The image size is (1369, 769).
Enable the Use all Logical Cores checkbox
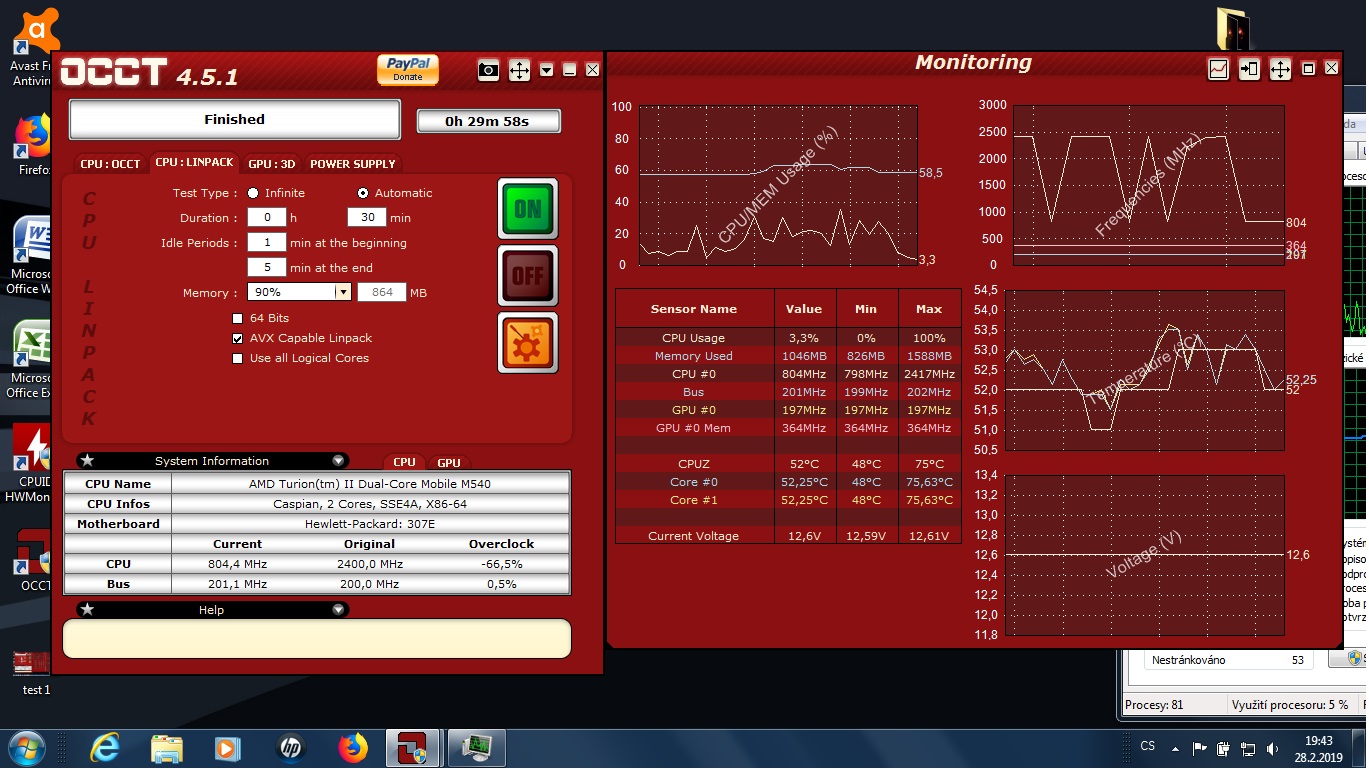pyautogui.click(x=237, y=358)
